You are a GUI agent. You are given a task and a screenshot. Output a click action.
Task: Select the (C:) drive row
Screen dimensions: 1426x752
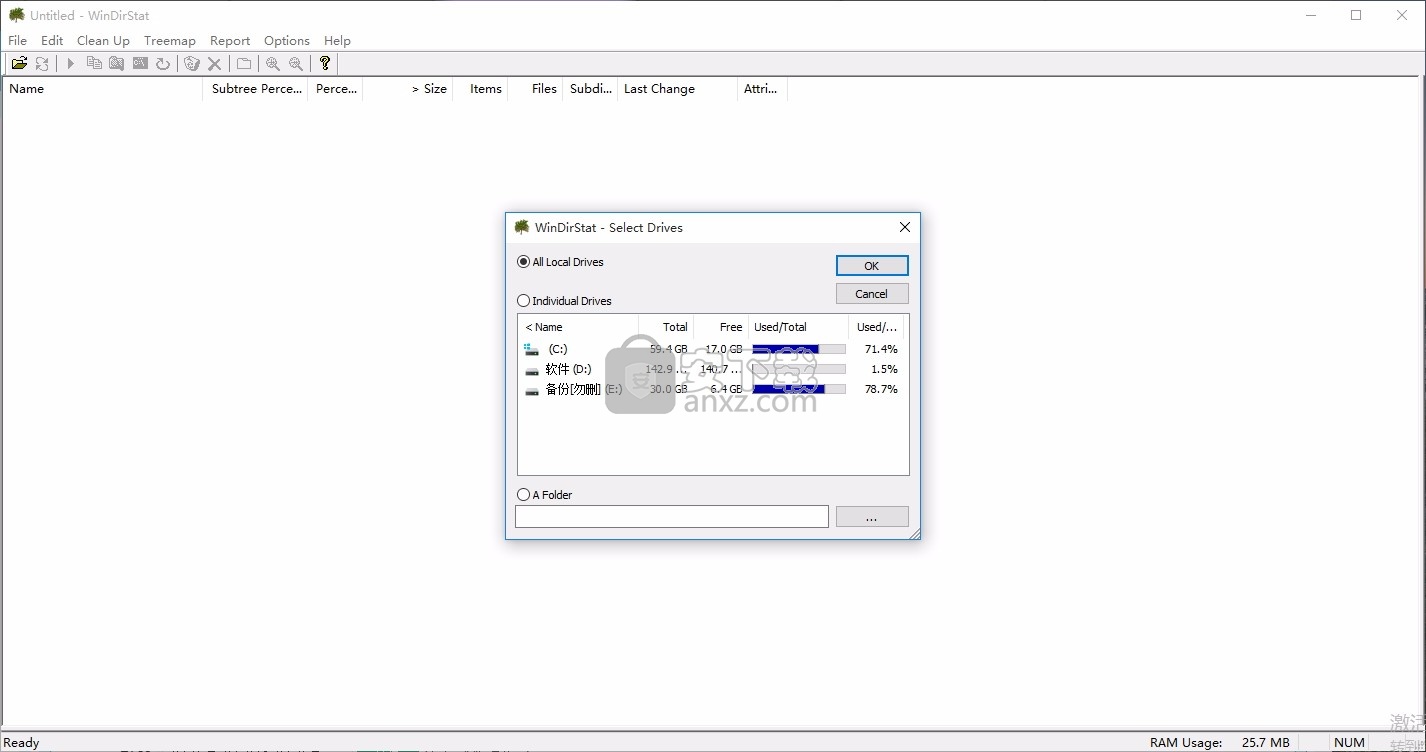(x=713, y=349)
